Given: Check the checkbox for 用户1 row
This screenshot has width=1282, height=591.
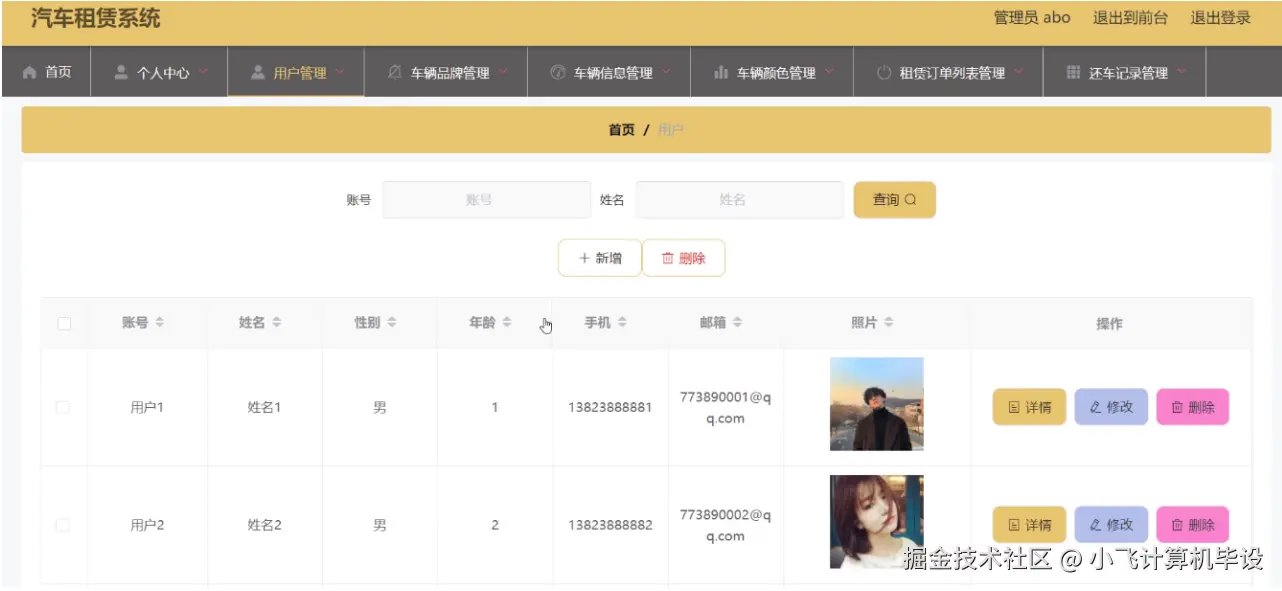Looking at the screenshot, I should click(x=63, y=407).
